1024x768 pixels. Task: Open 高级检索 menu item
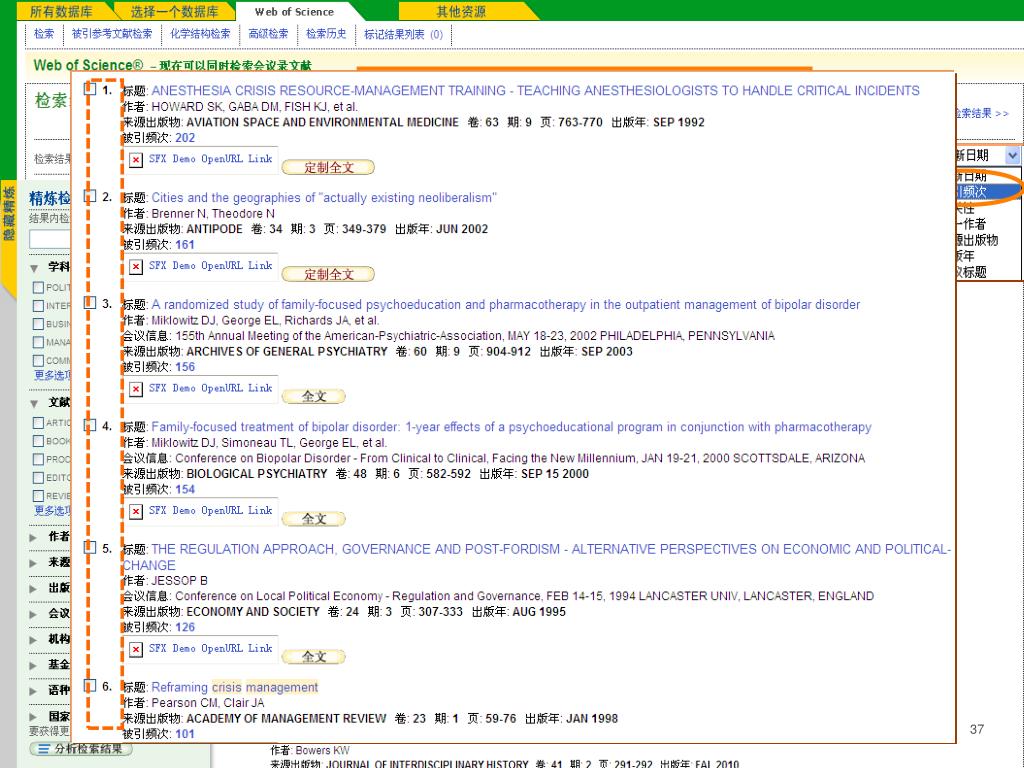(268, 34)
